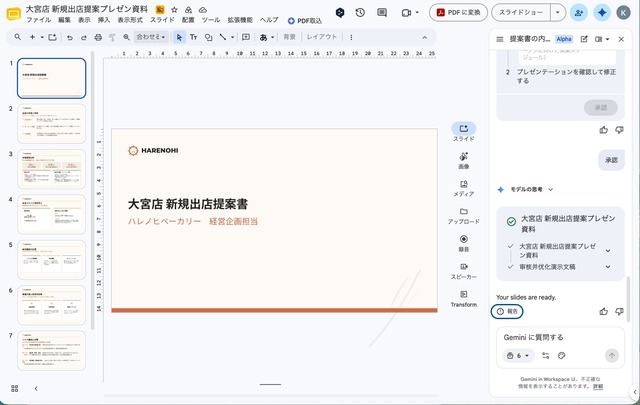
Task: Click the スライドショー button
Action: [x=521, y=13]
